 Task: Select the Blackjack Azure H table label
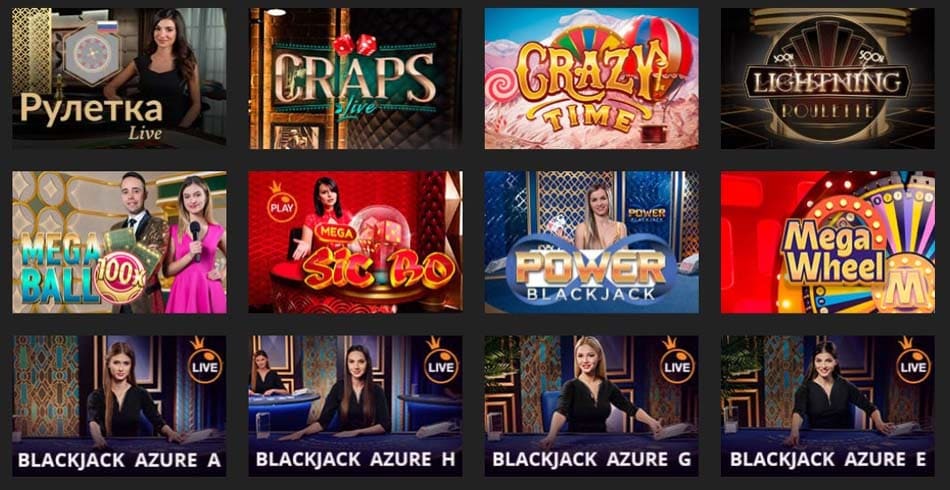coord(356,460)
